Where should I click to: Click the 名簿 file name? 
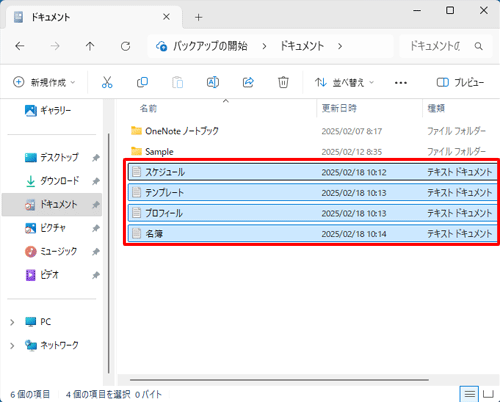[x=154, y=234]
